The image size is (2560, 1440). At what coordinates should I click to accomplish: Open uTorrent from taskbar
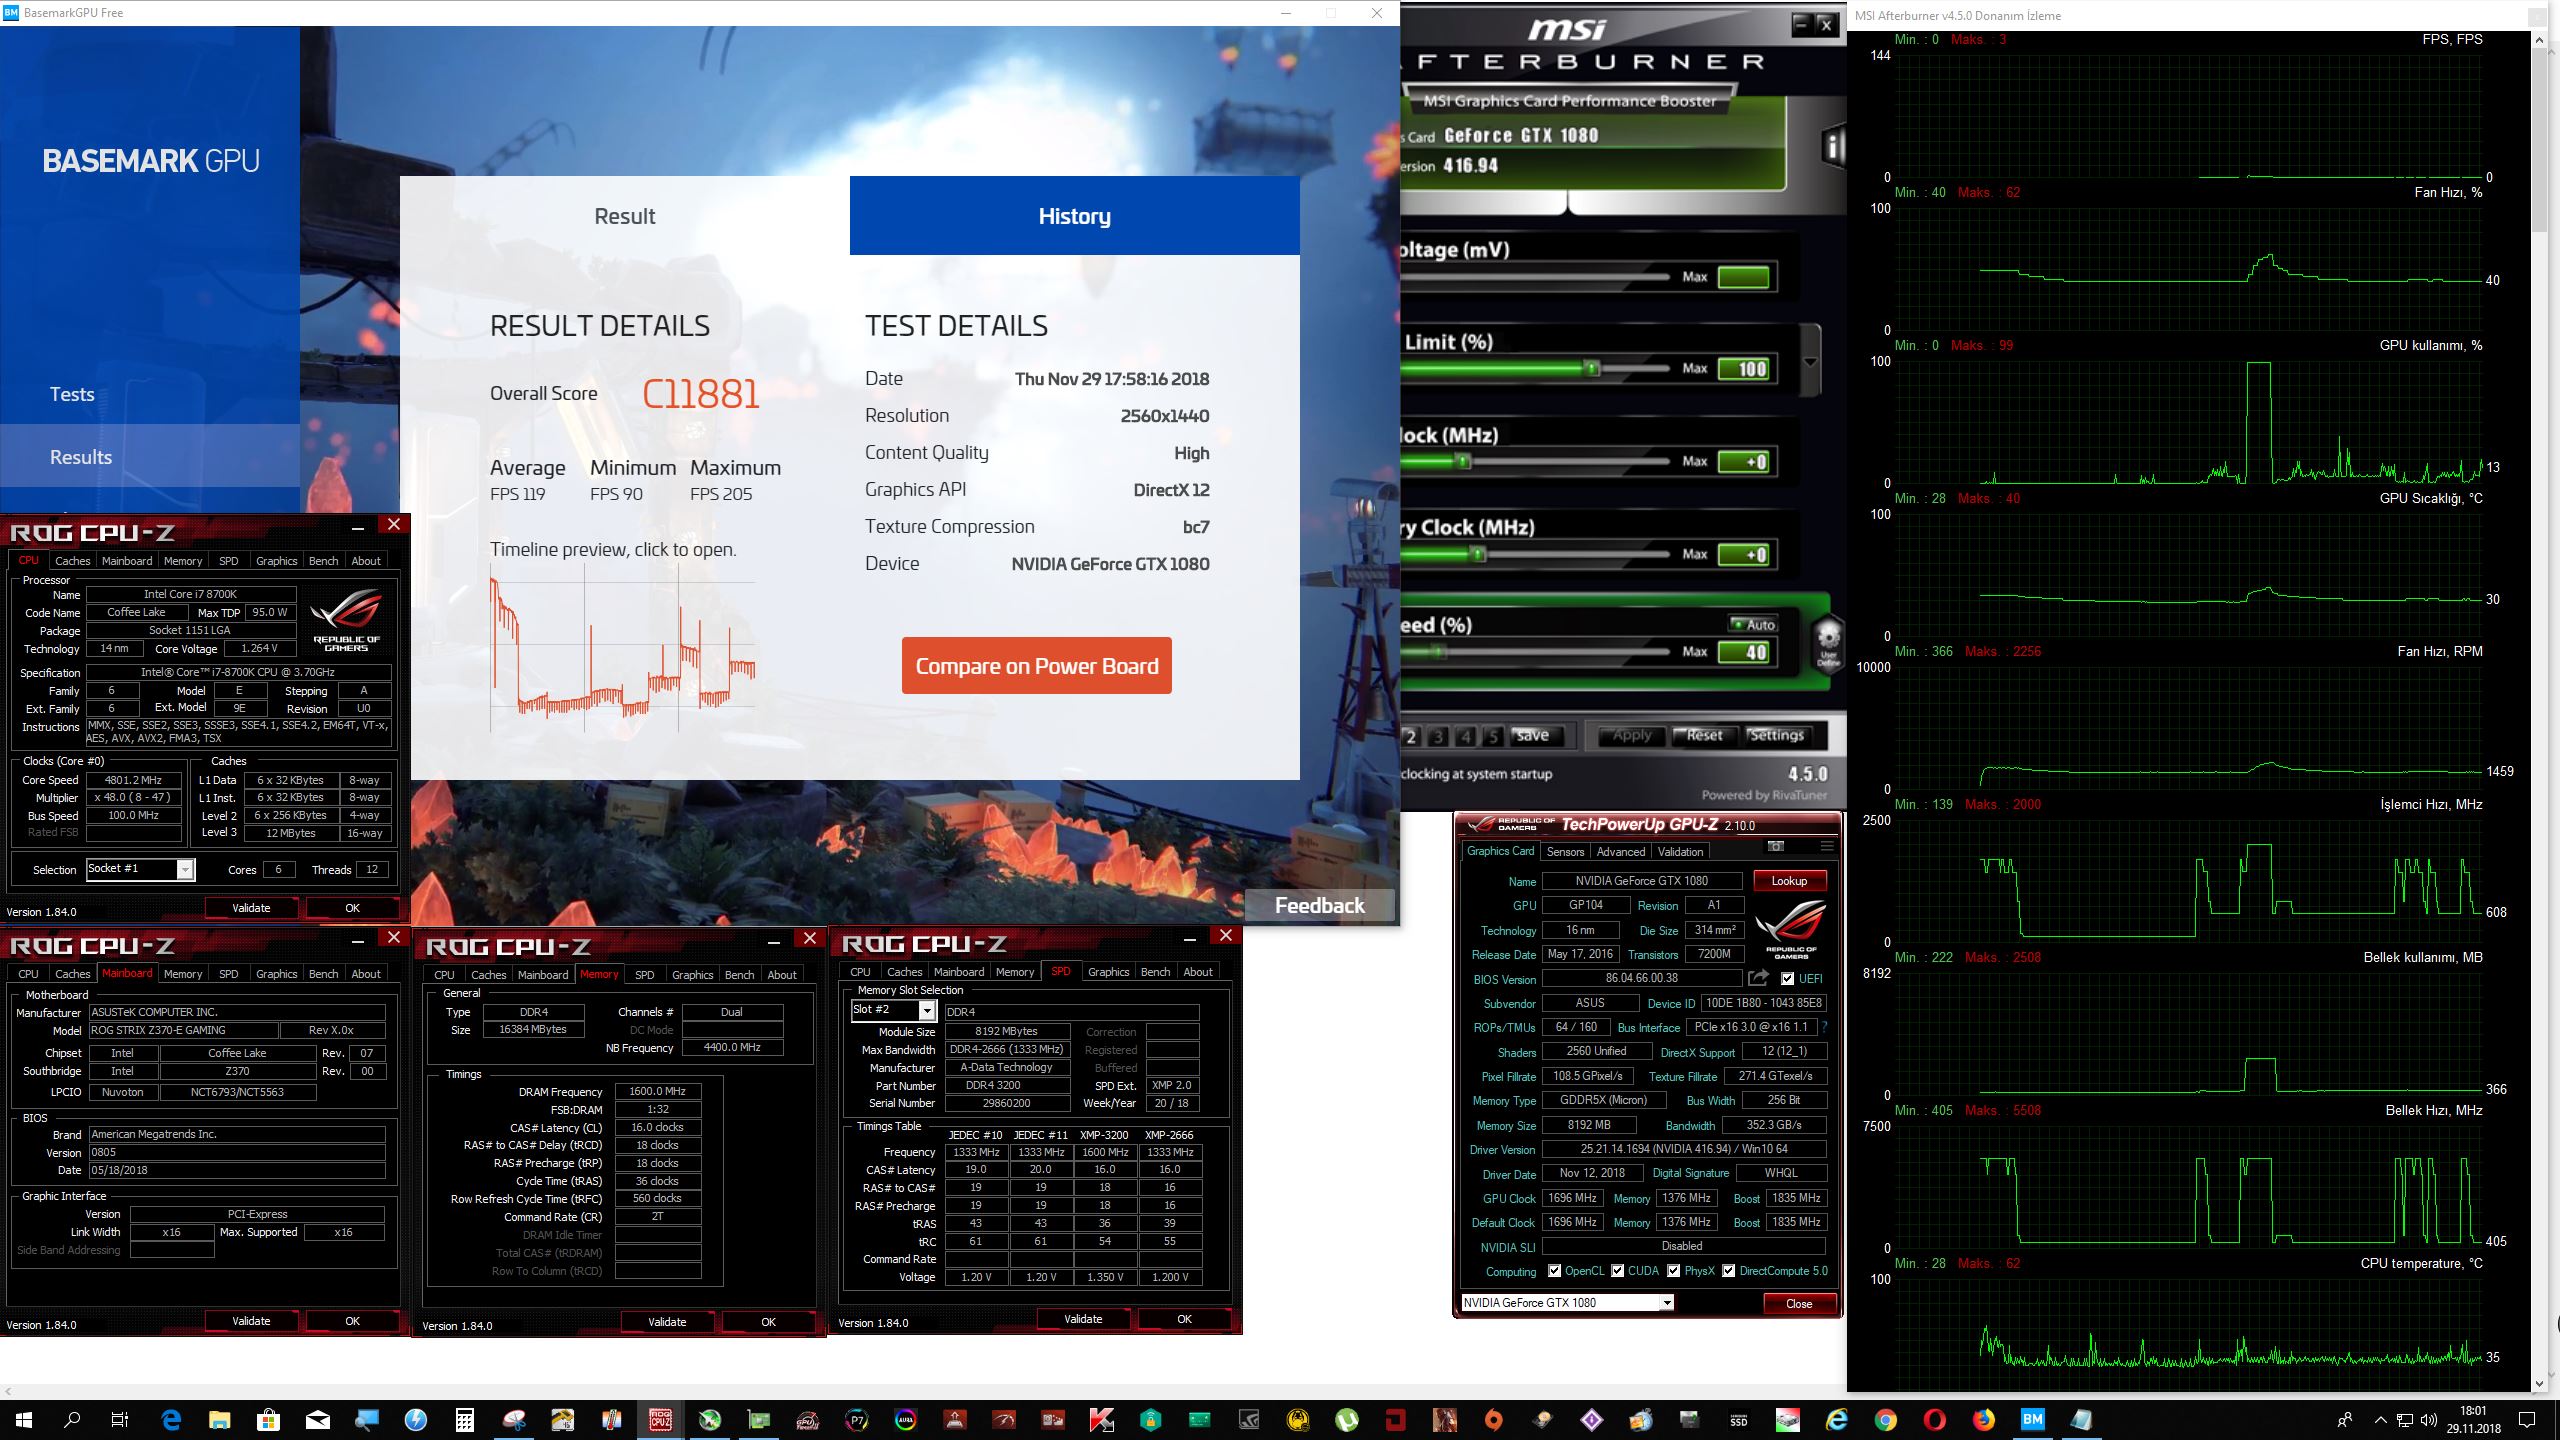click(1347, 1419)
